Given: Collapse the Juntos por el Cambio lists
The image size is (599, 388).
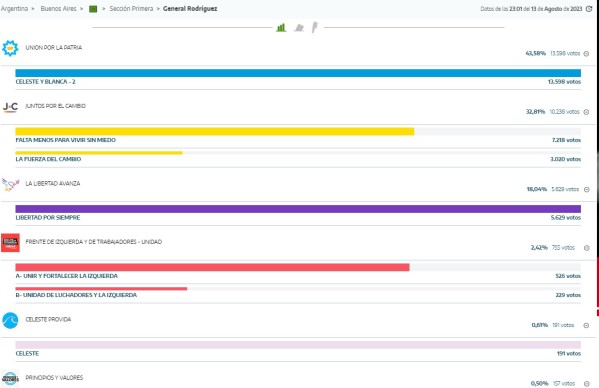Looking at the screenshot, I should (586, 112).
